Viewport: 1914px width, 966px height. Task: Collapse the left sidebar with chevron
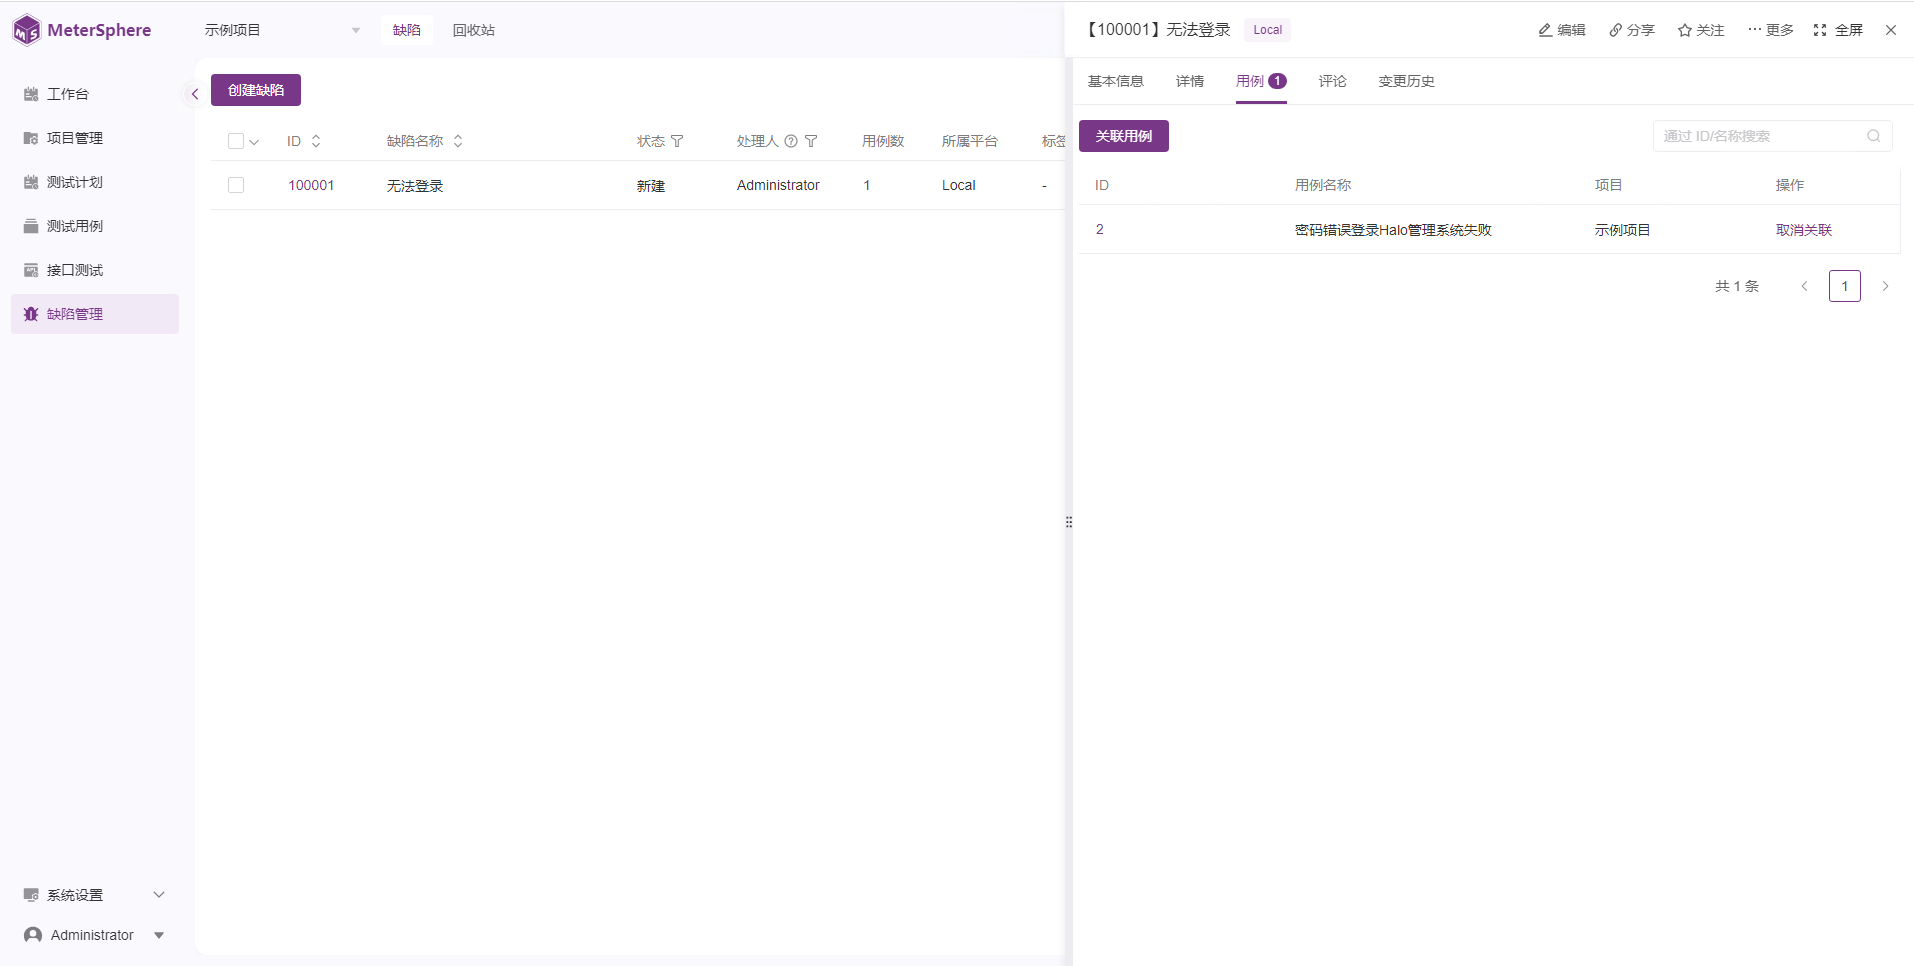195,94
